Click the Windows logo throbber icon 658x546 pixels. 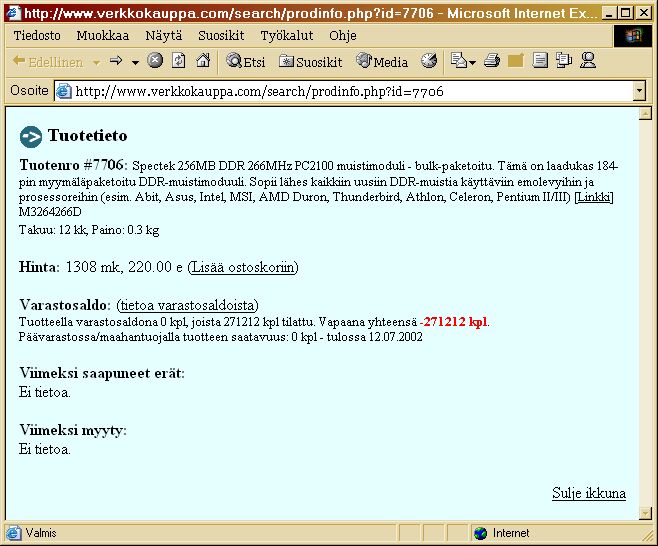point(633,36)
